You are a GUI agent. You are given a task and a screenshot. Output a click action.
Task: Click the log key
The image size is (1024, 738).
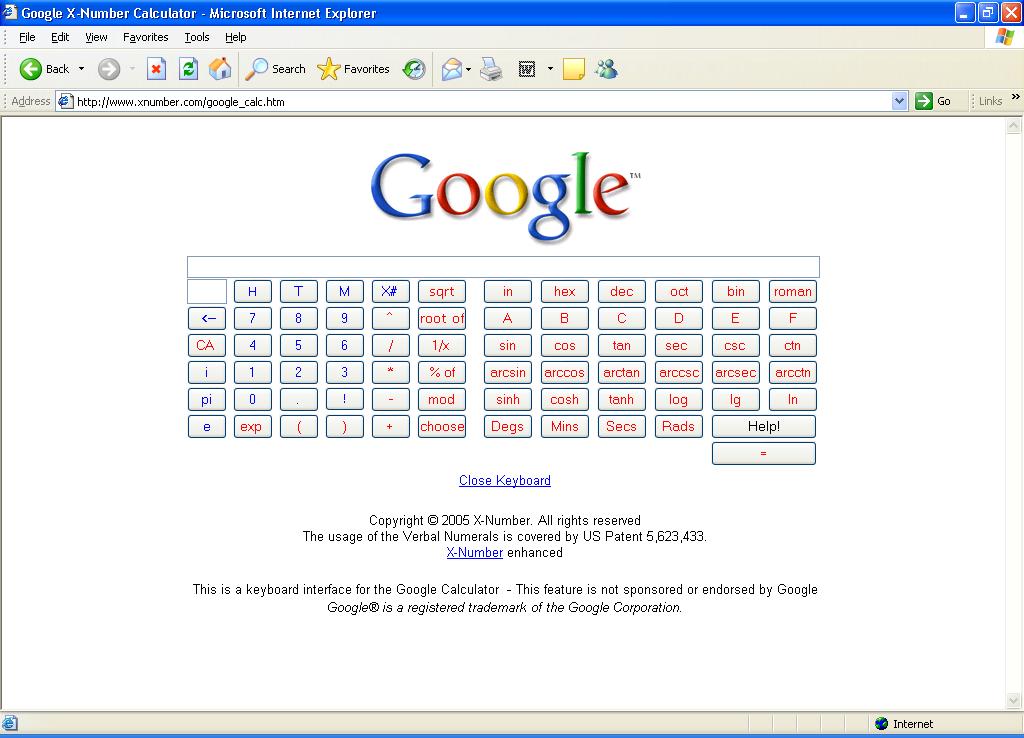(679, 399)
